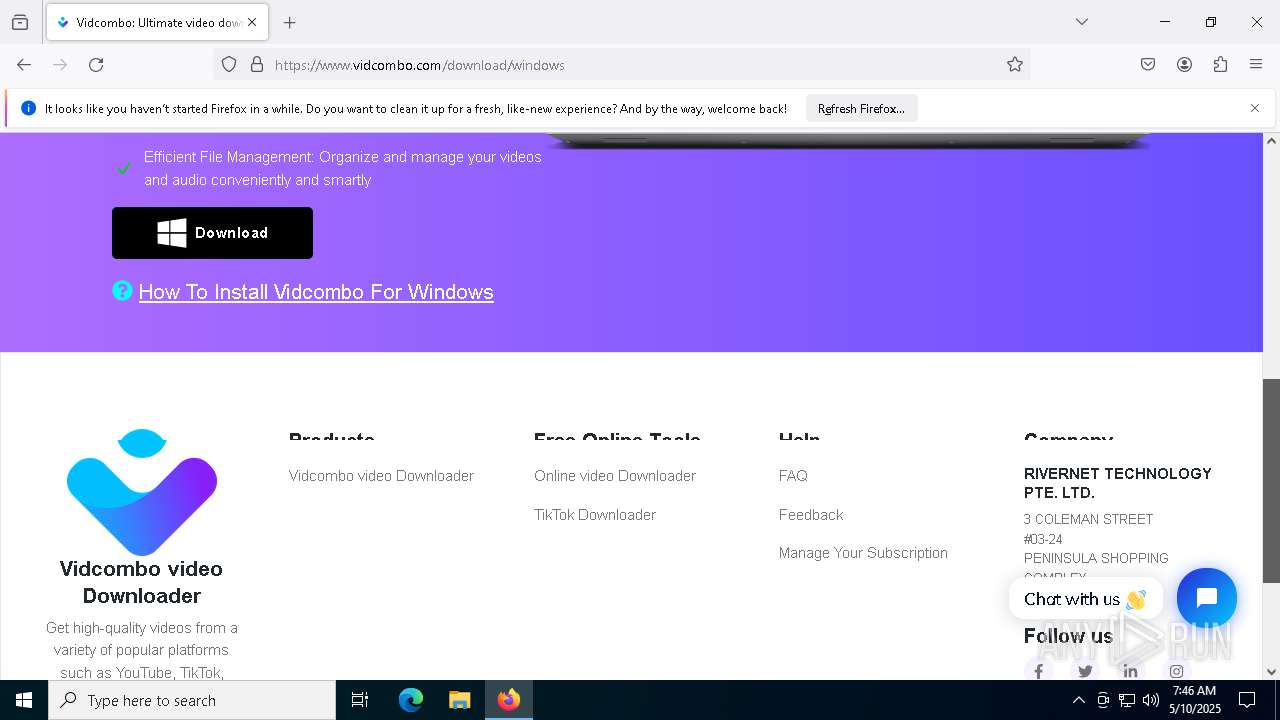Open Firefox account icon
Viewport: 1280px width, 720px height.
[1184, 65]
